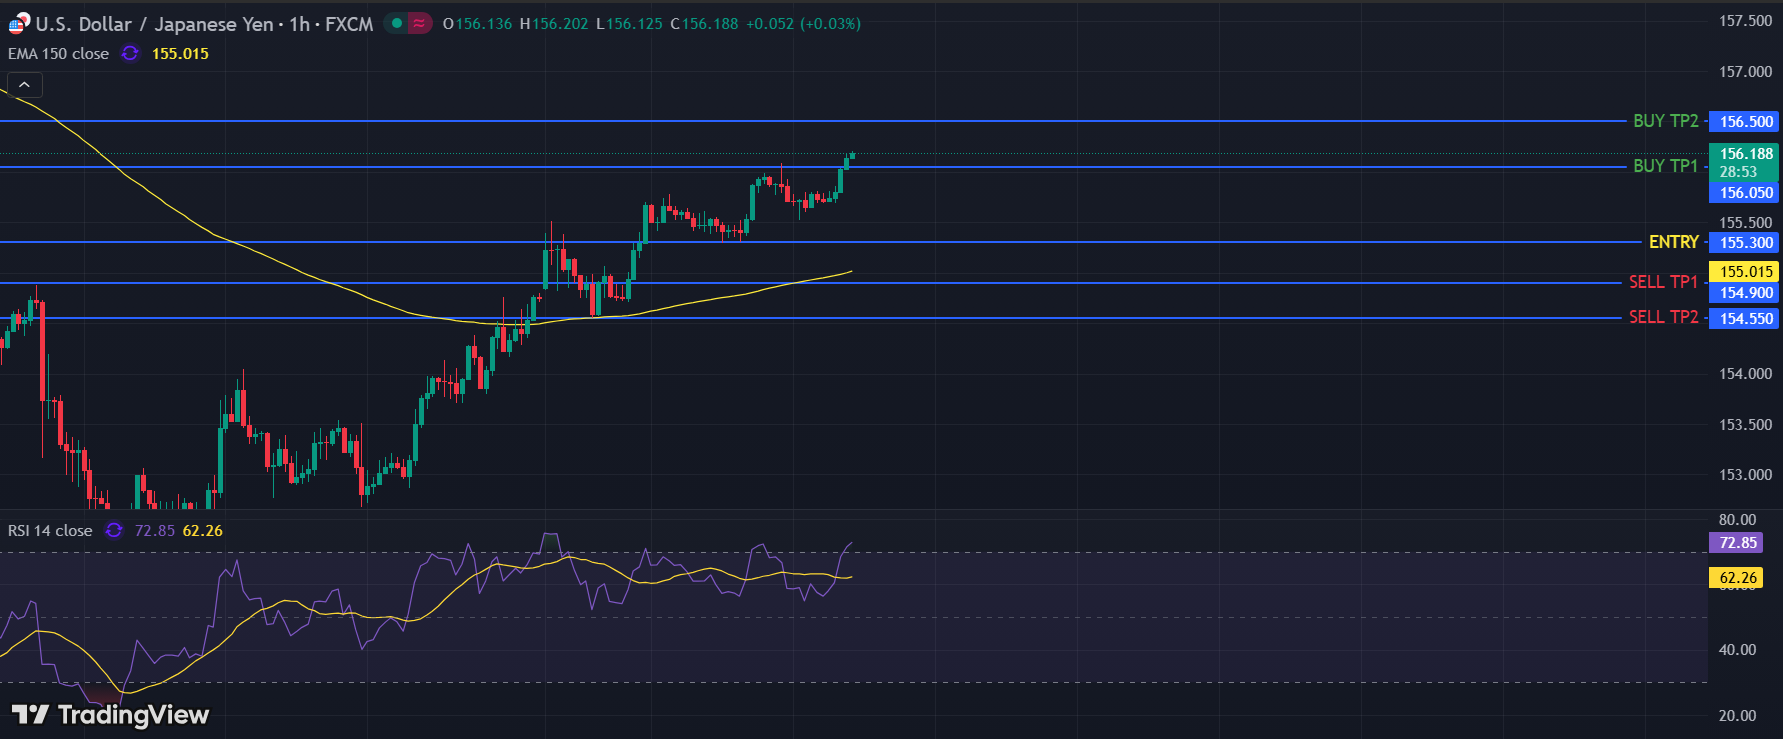Click the USD/JPY currency pair flag icon
Image resolution: width=1783 pixels, height=739 pixels.
pyautogui.click(x=19, y=24)
